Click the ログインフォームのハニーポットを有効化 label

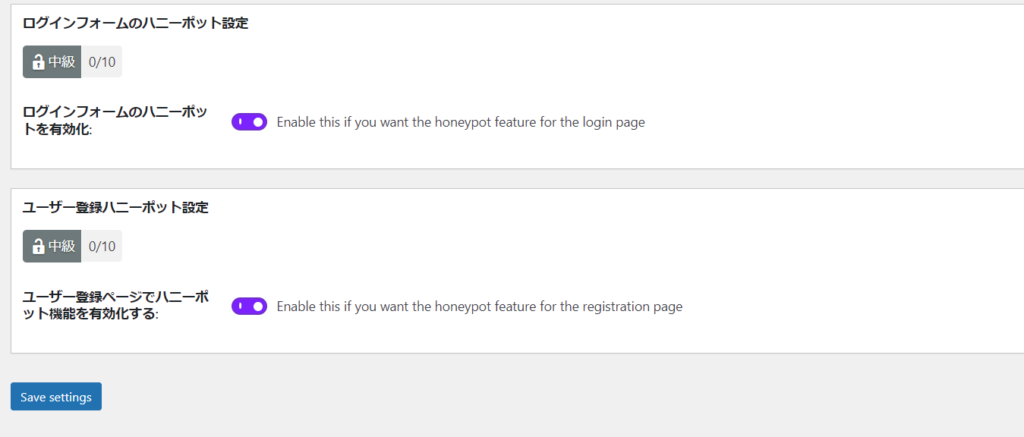point(115,122)
